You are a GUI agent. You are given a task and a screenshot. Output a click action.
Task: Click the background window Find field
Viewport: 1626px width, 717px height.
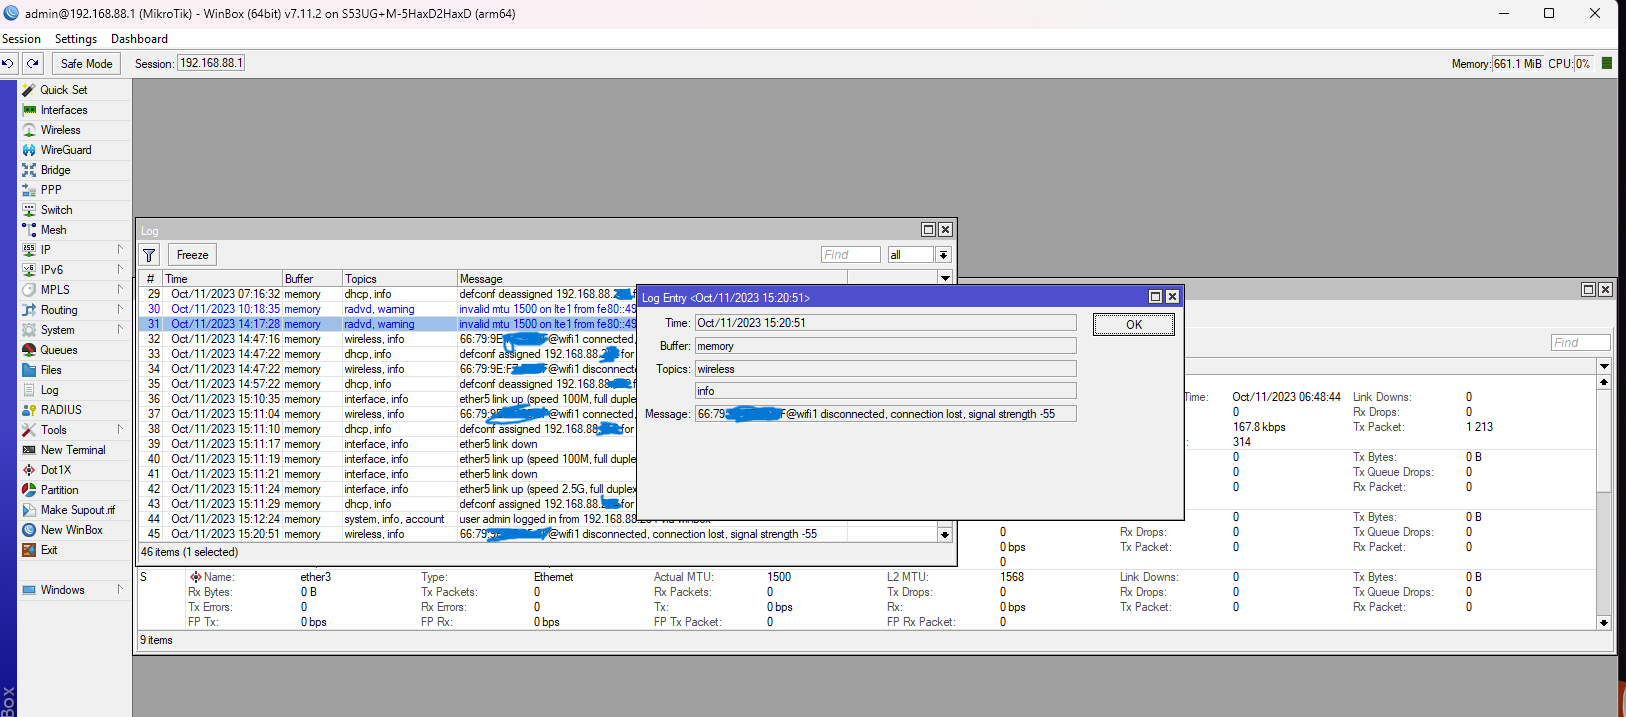click(1580, 343)
